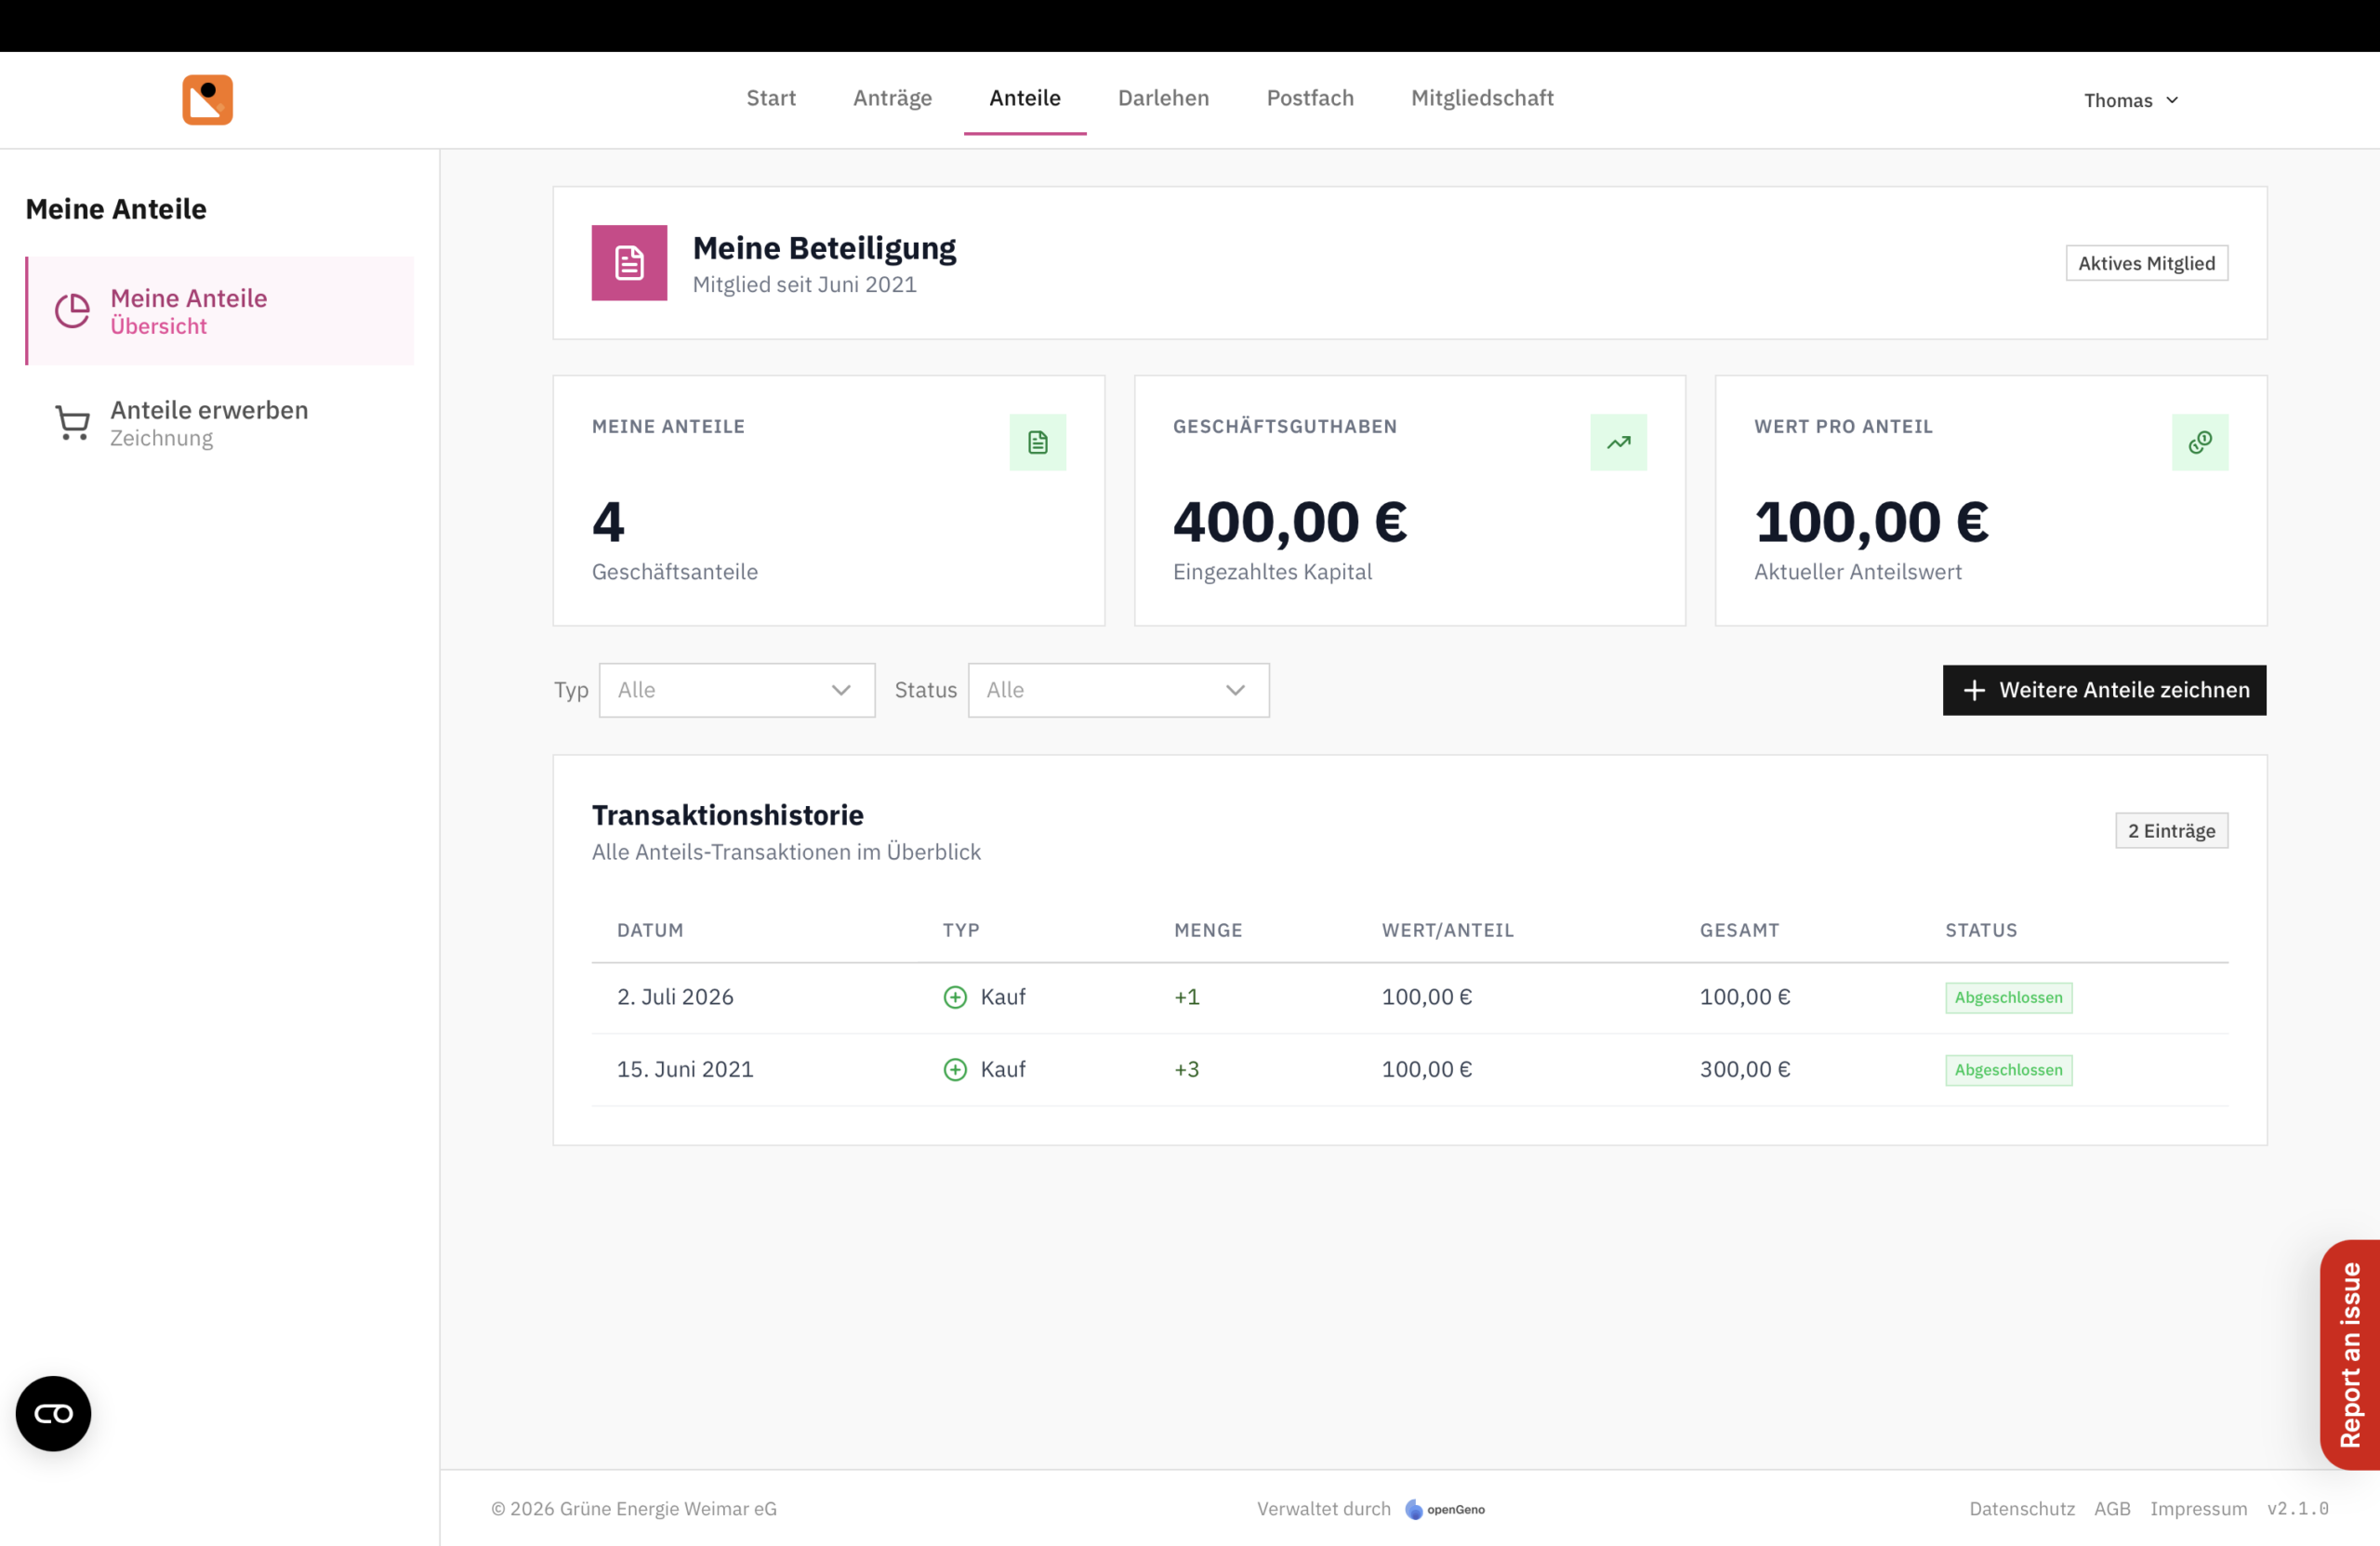Click the coins icon in Wert pro Anteil card

[x=2199, y=442]
